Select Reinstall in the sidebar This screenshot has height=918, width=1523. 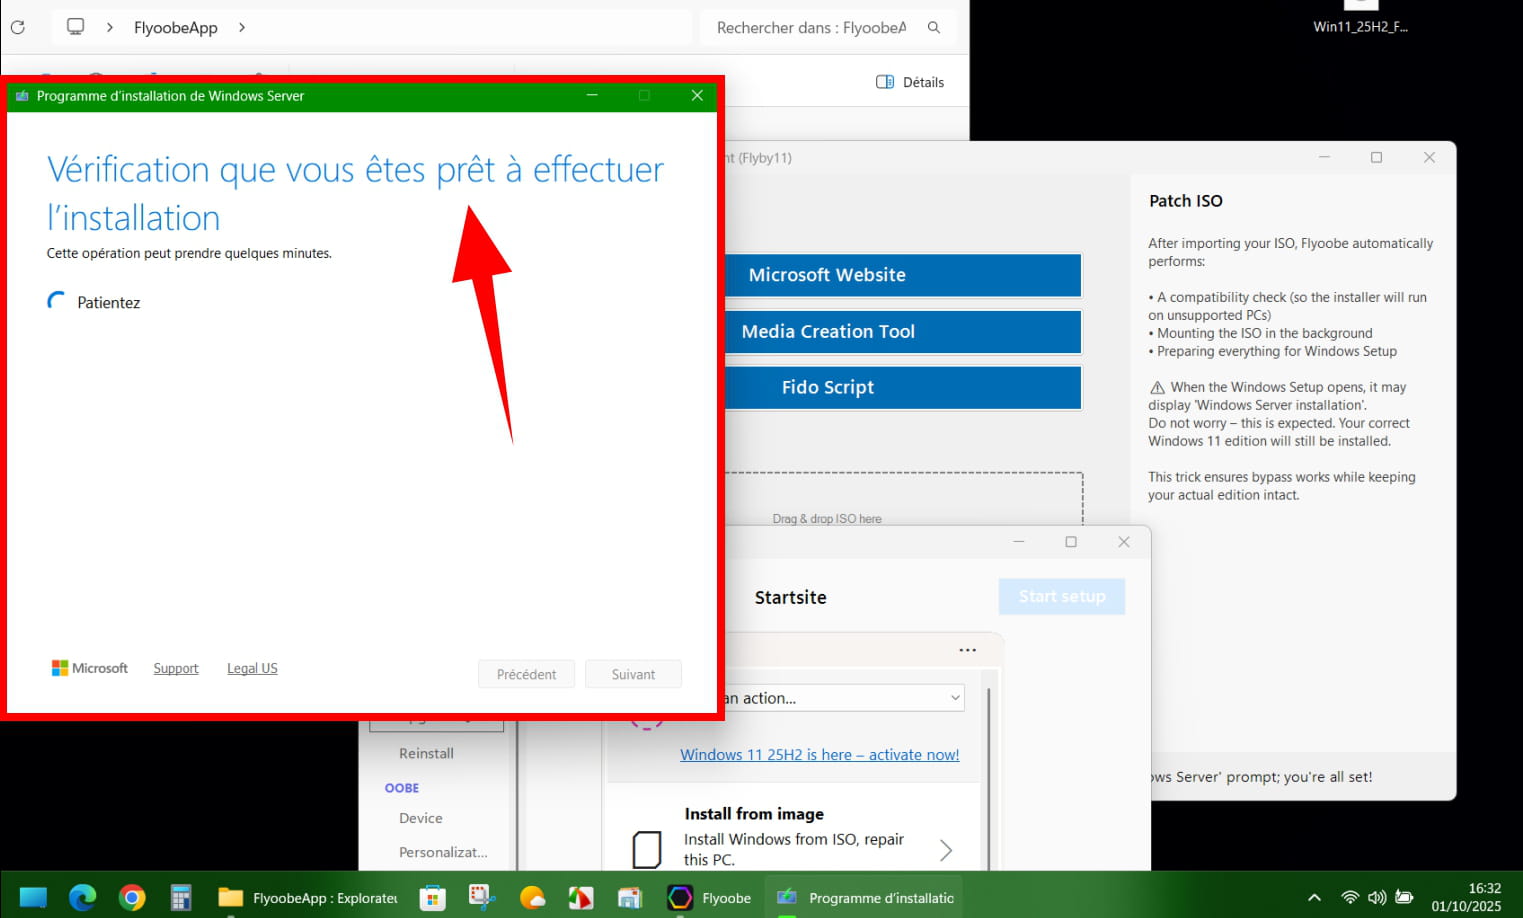click(426, 753)
